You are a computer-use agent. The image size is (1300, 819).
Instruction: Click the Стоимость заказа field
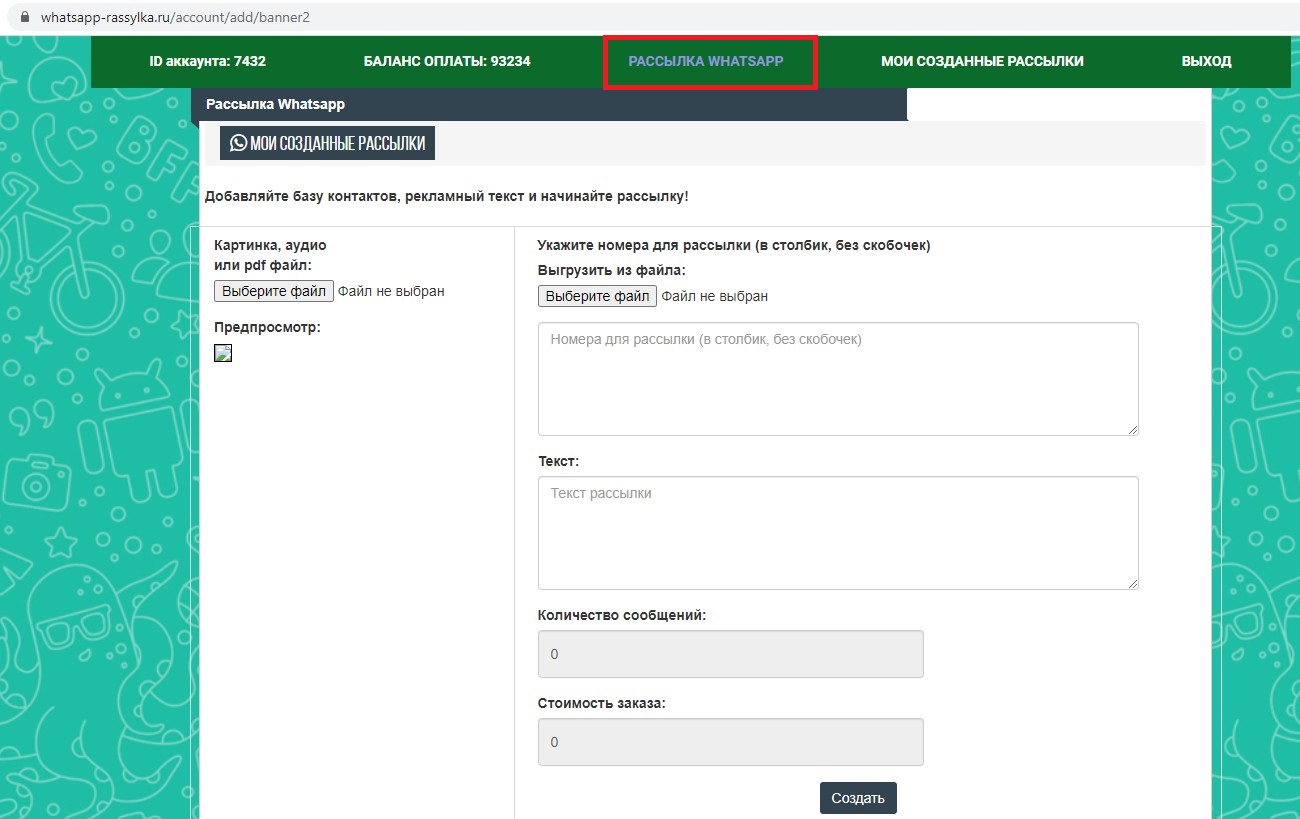pos(730,742)
